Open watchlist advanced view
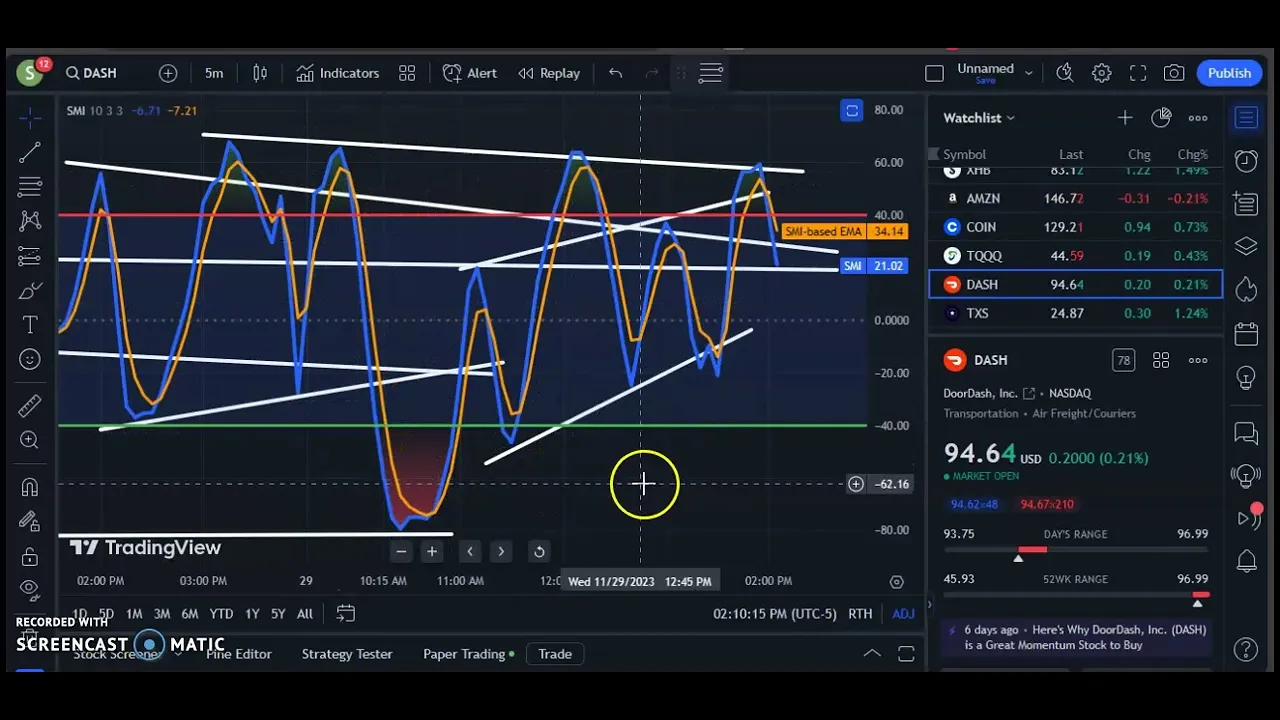 click(x=1161, y=118)
